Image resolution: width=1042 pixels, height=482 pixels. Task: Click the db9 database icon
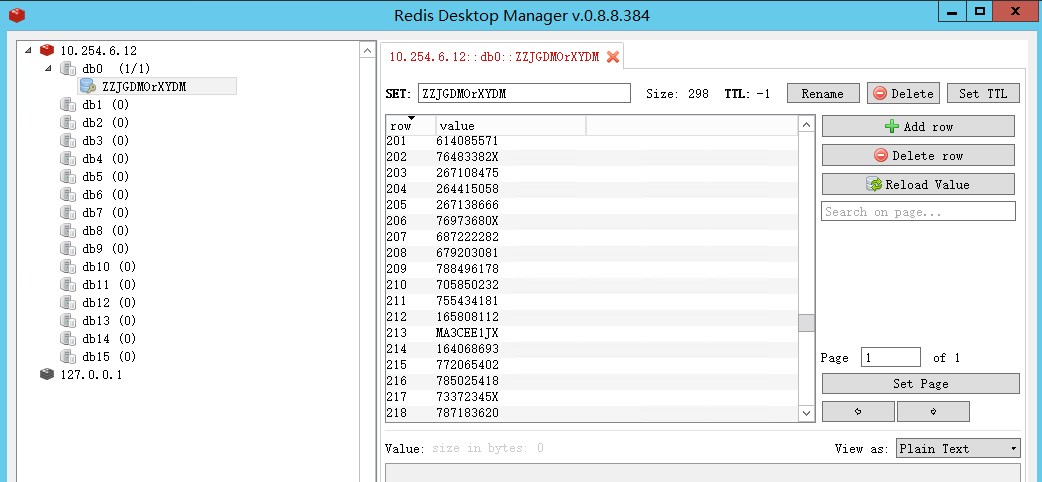point(68,248)
